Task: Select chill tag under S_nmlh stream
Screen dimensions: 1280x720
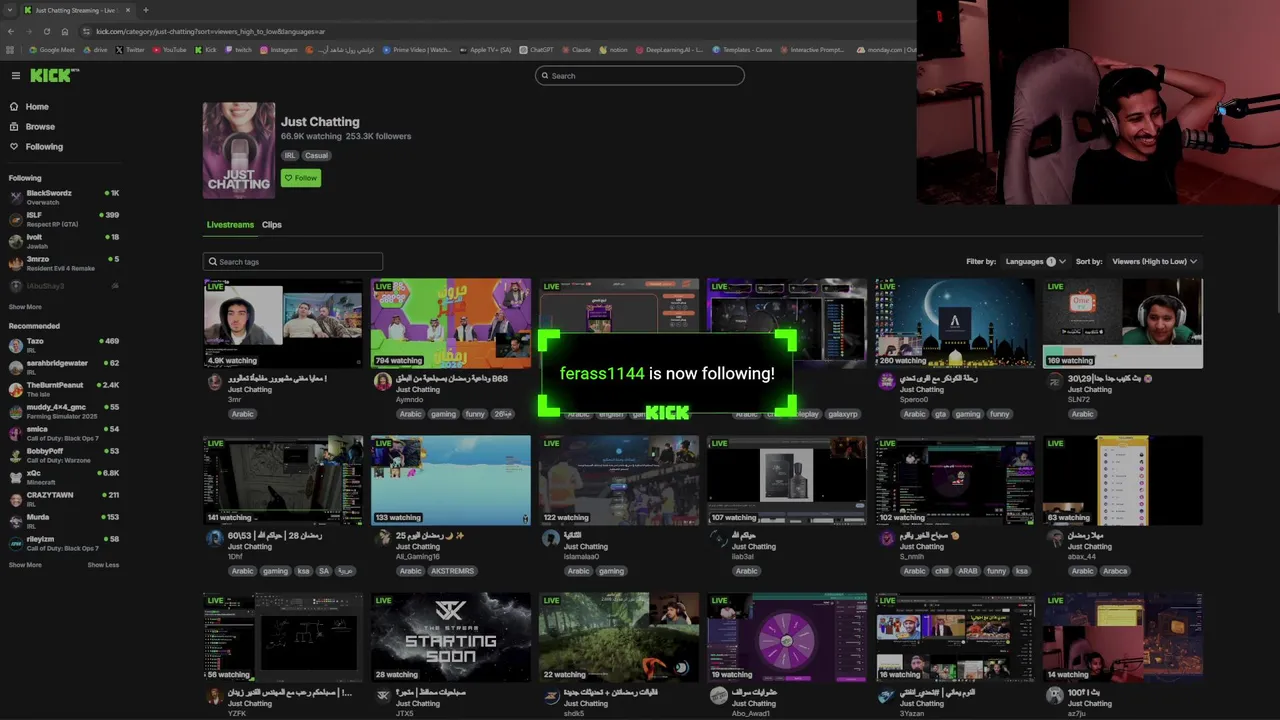Action: point(942,571)
